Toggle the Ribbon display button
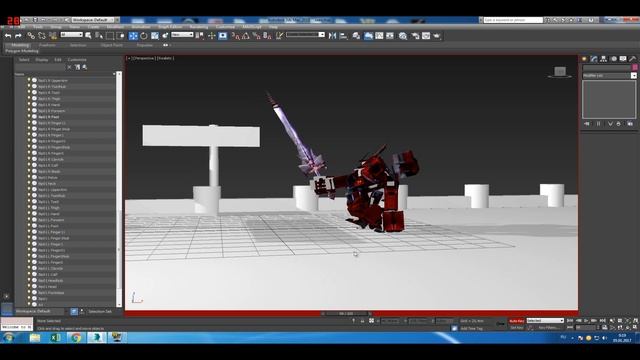 pos(368,36)
